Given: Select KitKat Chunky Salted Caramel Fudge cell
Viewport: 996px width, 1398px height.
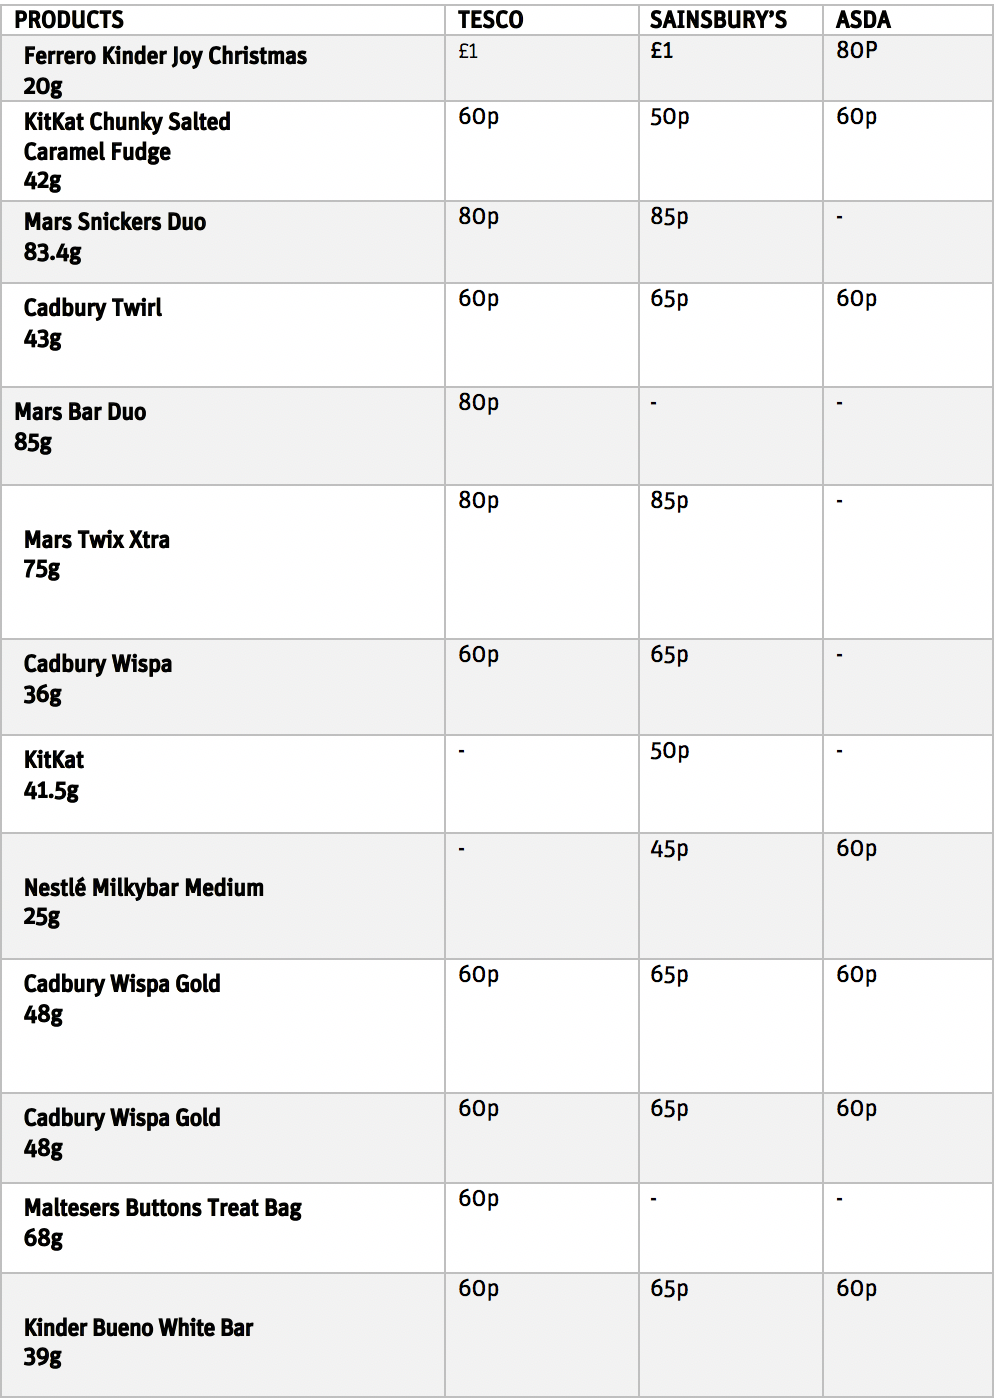Looking at the screenshot, I should pos(222,151).
